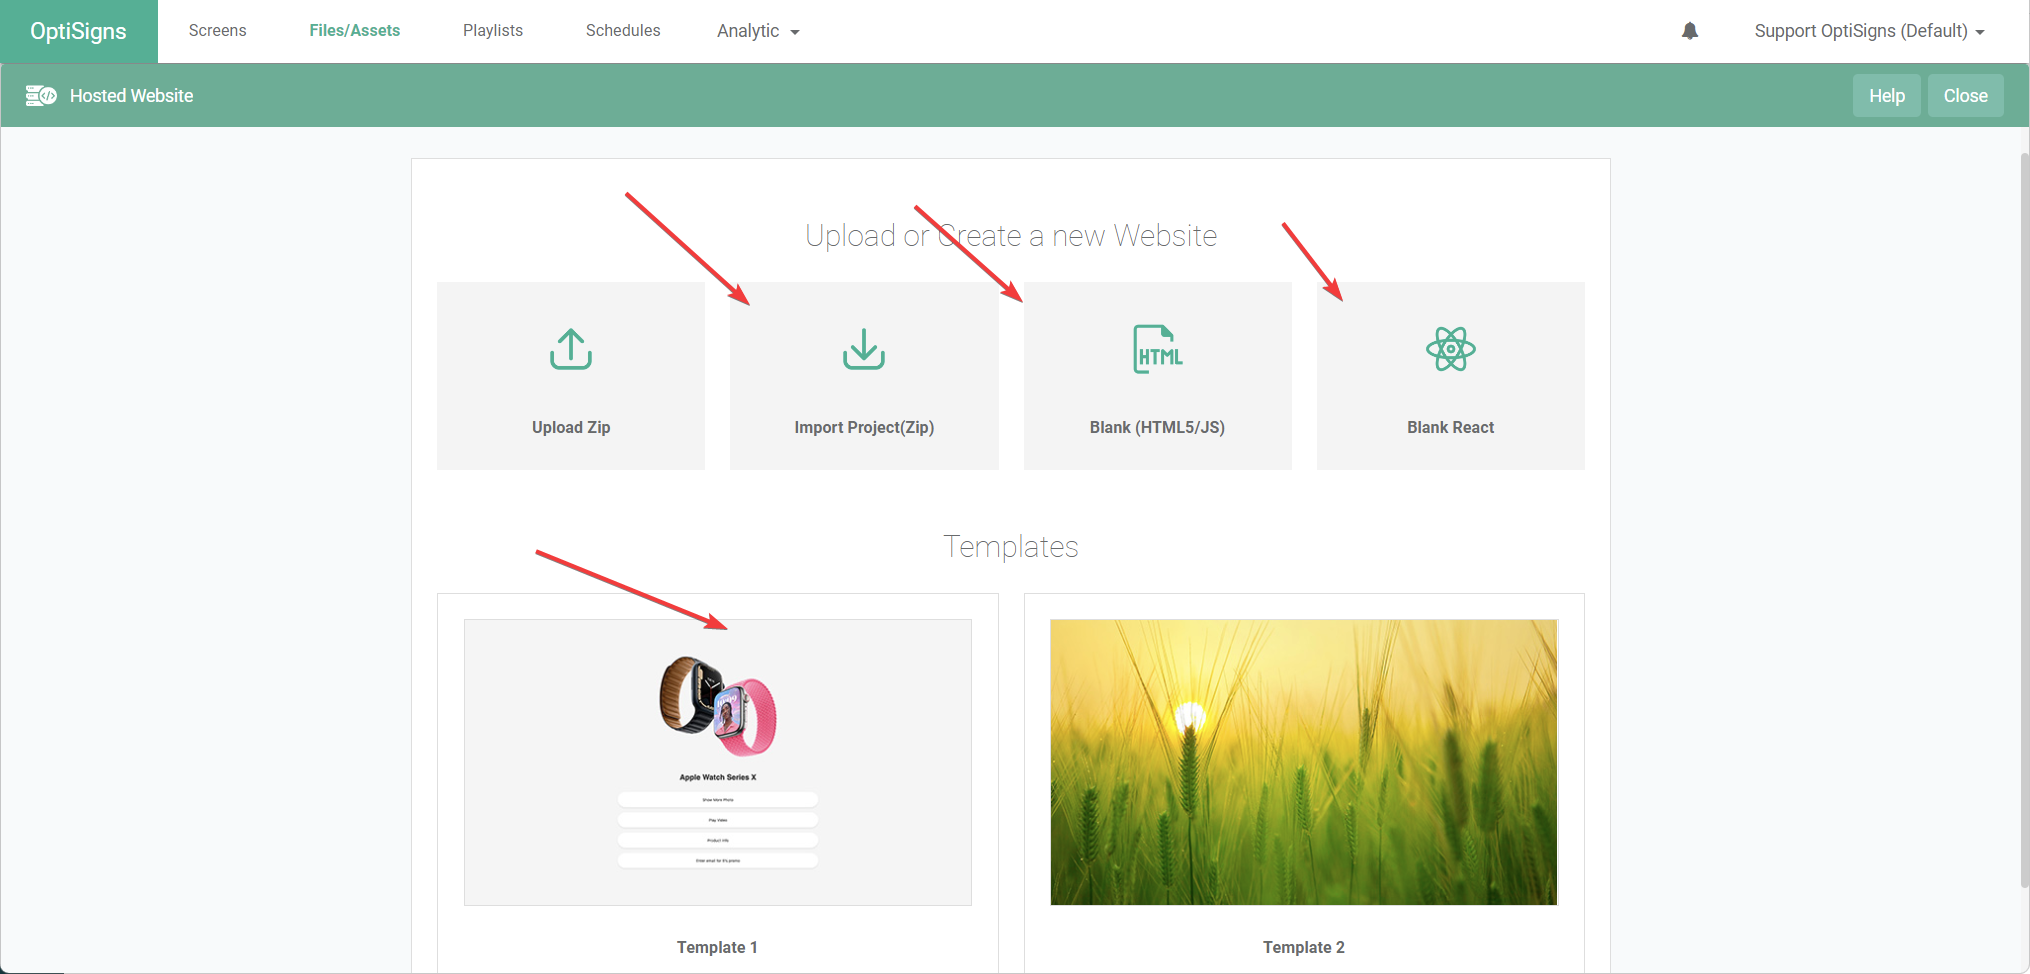2030x974 pixels.
Task: Click the Template 2 label
Action: click(x=1303, y=947)
